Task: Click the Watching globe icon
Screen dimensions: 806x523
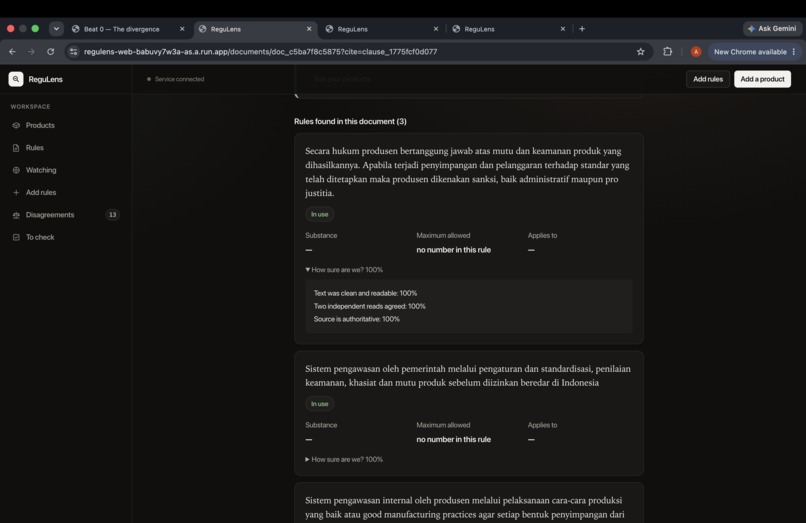Action: tap(16, 170)
